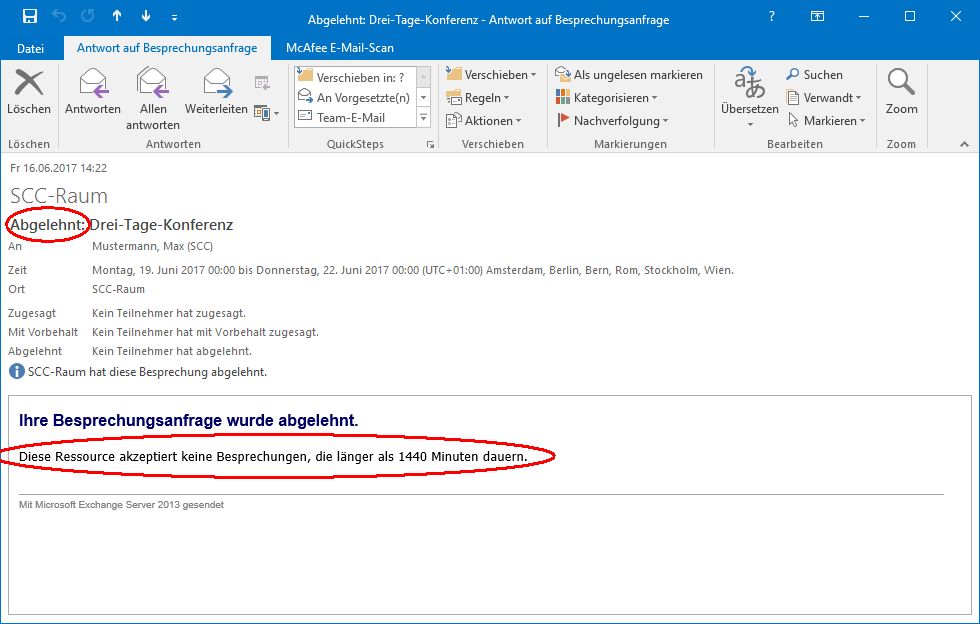Click the date Fr 16.06.2017 14:22
The image size is (980, 624).
click(x=59, y=168)
